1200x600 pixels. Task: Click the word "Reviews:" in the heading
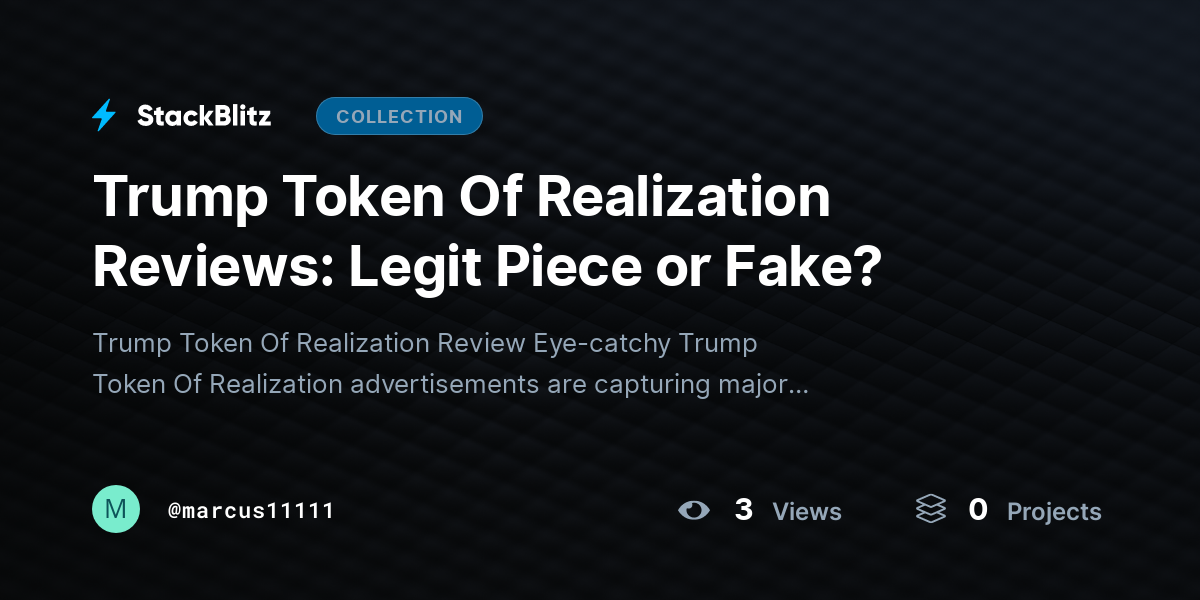point(212,268)
